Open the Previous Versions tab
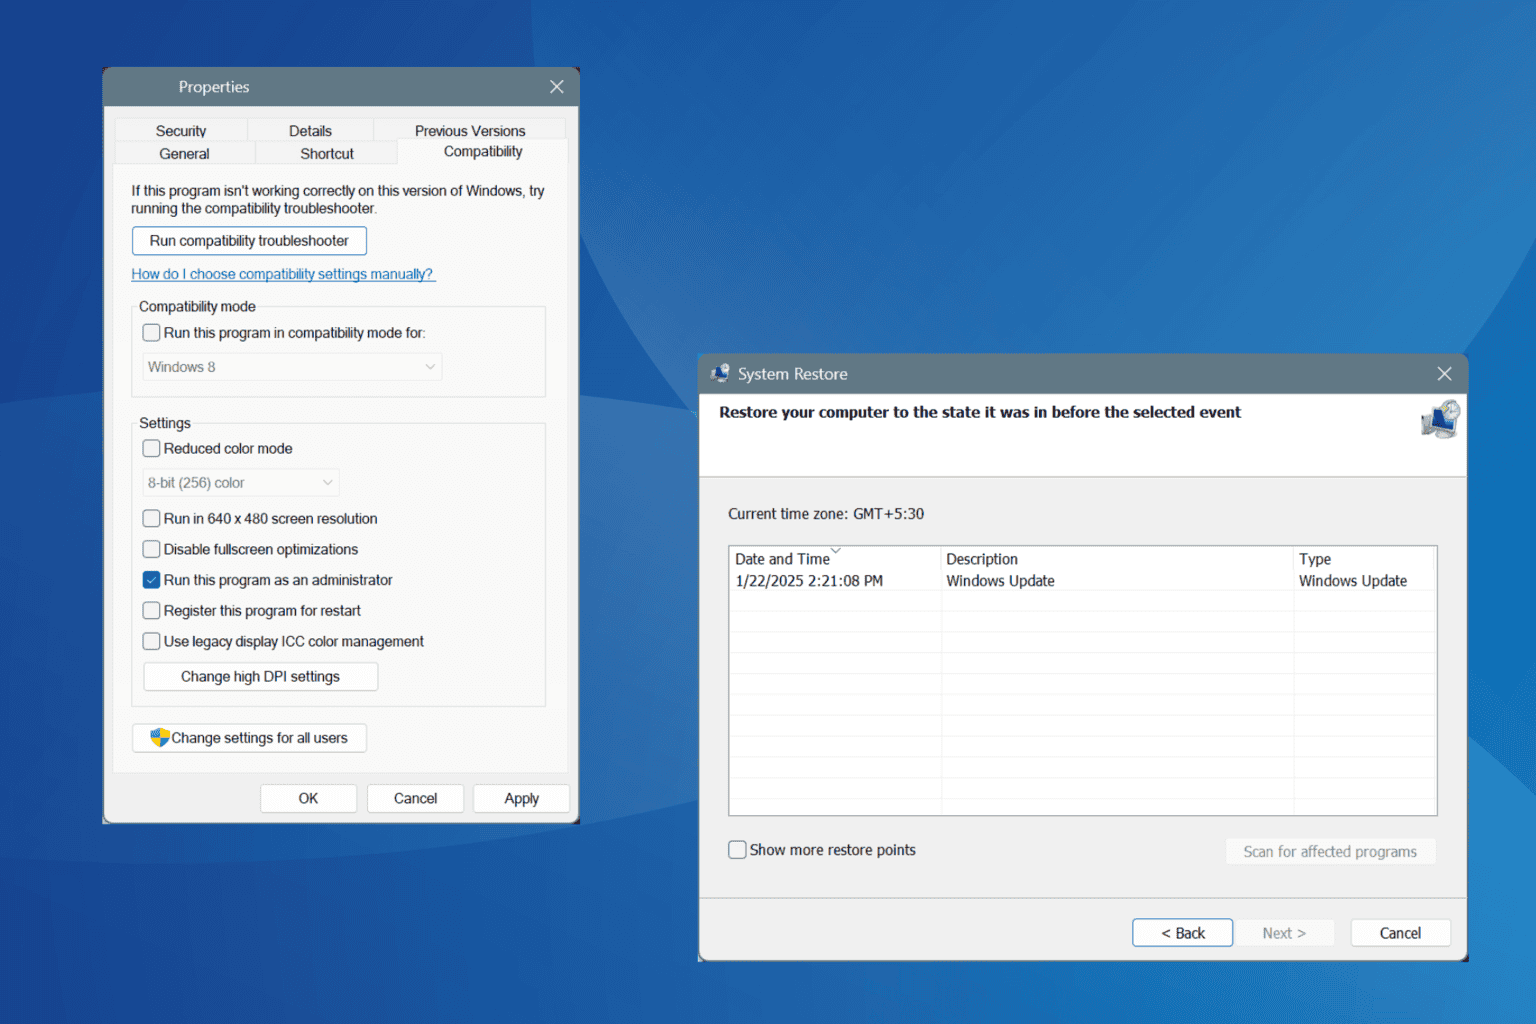Image resolution: width=1536 pixels, height=1024 pixels. (x=470, y=130)
